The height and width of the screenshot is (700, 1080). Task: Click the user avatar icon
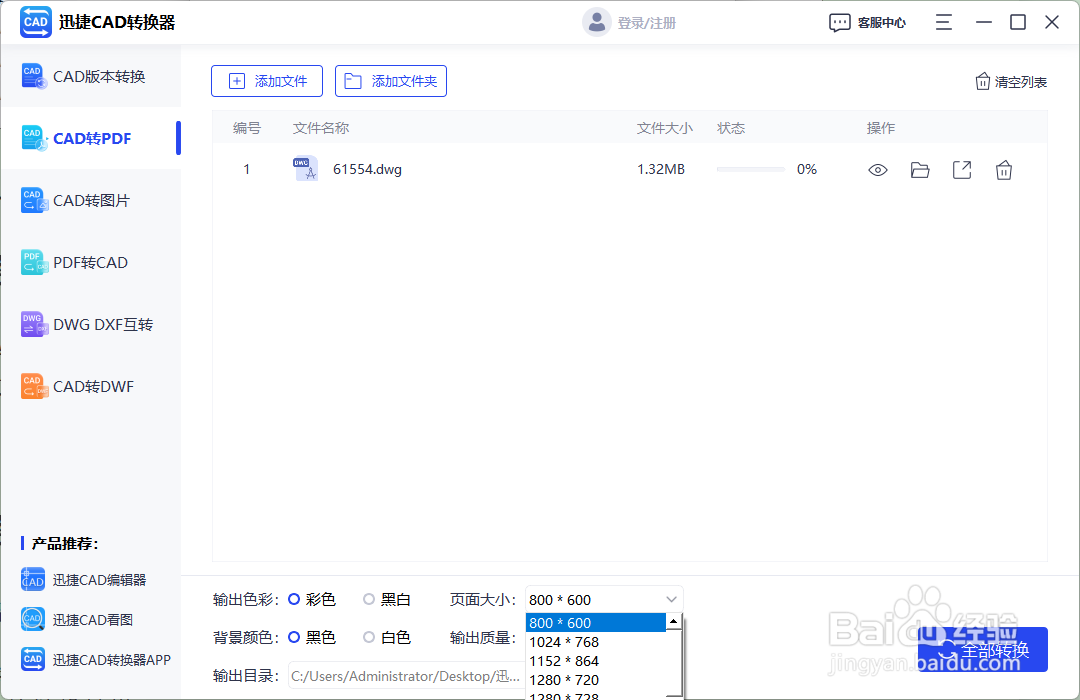(x=596, y=23)
